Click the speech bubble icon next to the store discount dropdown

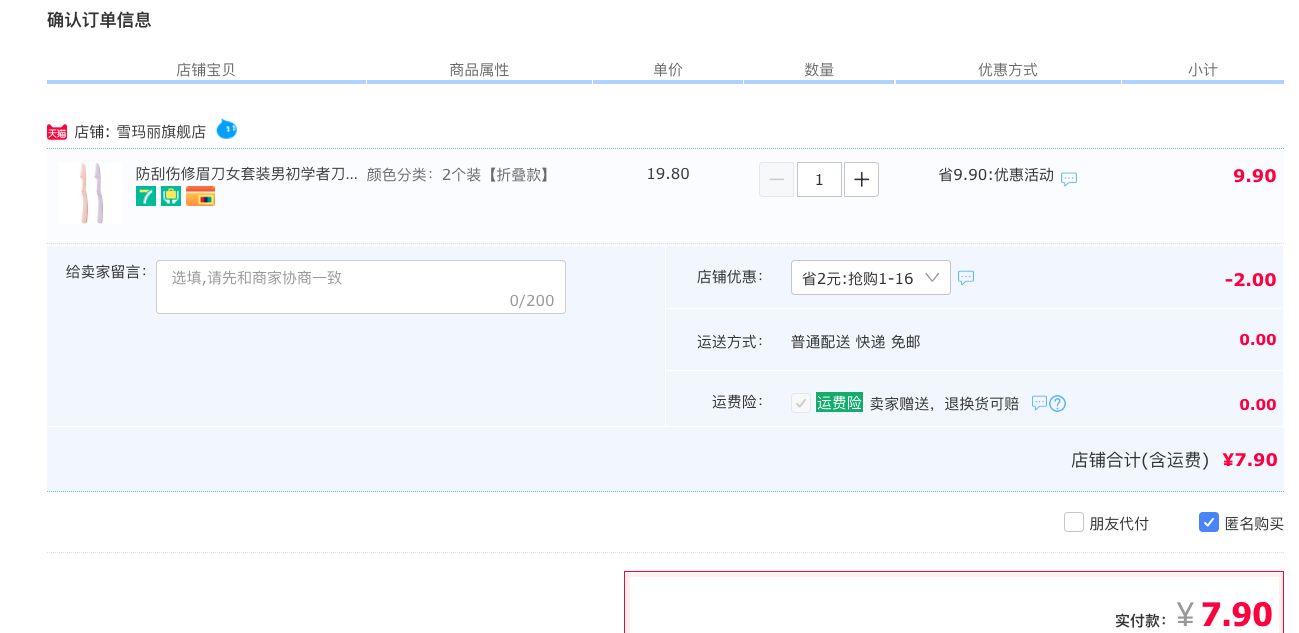966,278
